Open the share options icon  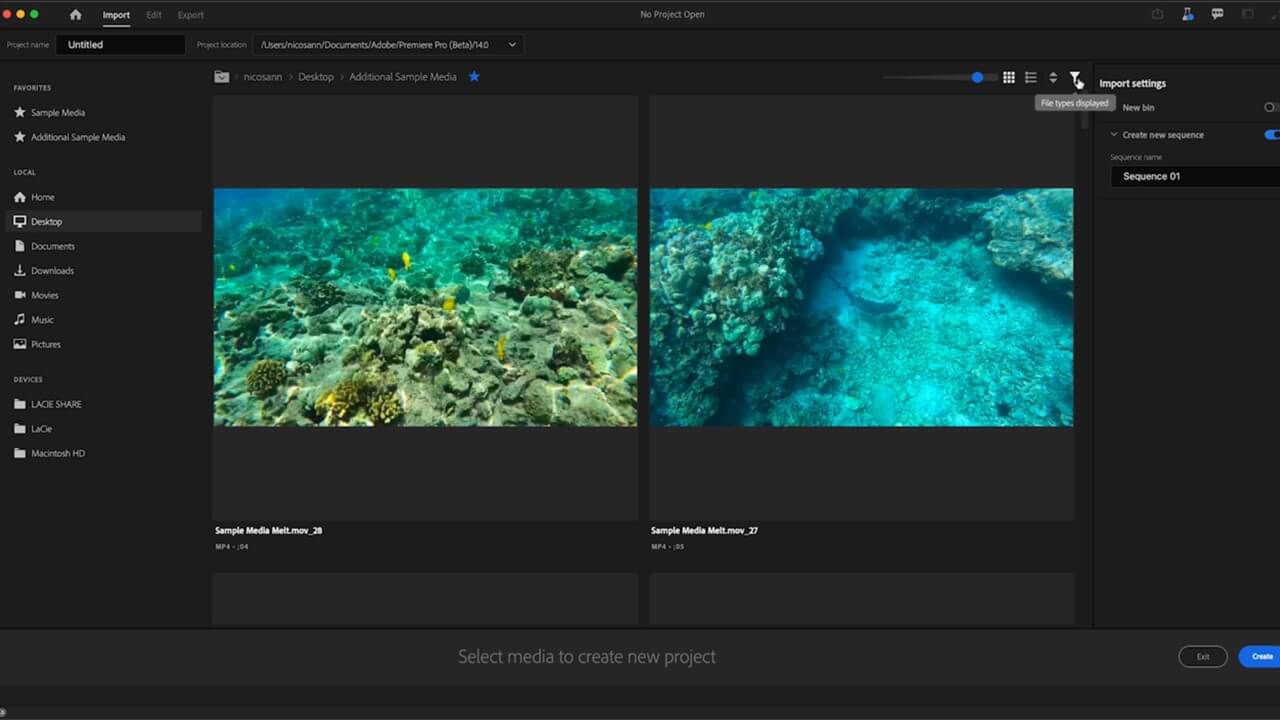1157,14
